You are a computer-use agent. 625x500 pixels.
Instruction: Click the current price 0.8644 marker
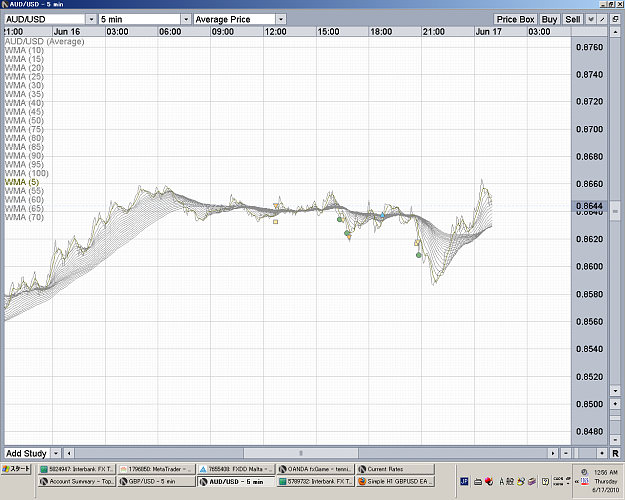590,206
